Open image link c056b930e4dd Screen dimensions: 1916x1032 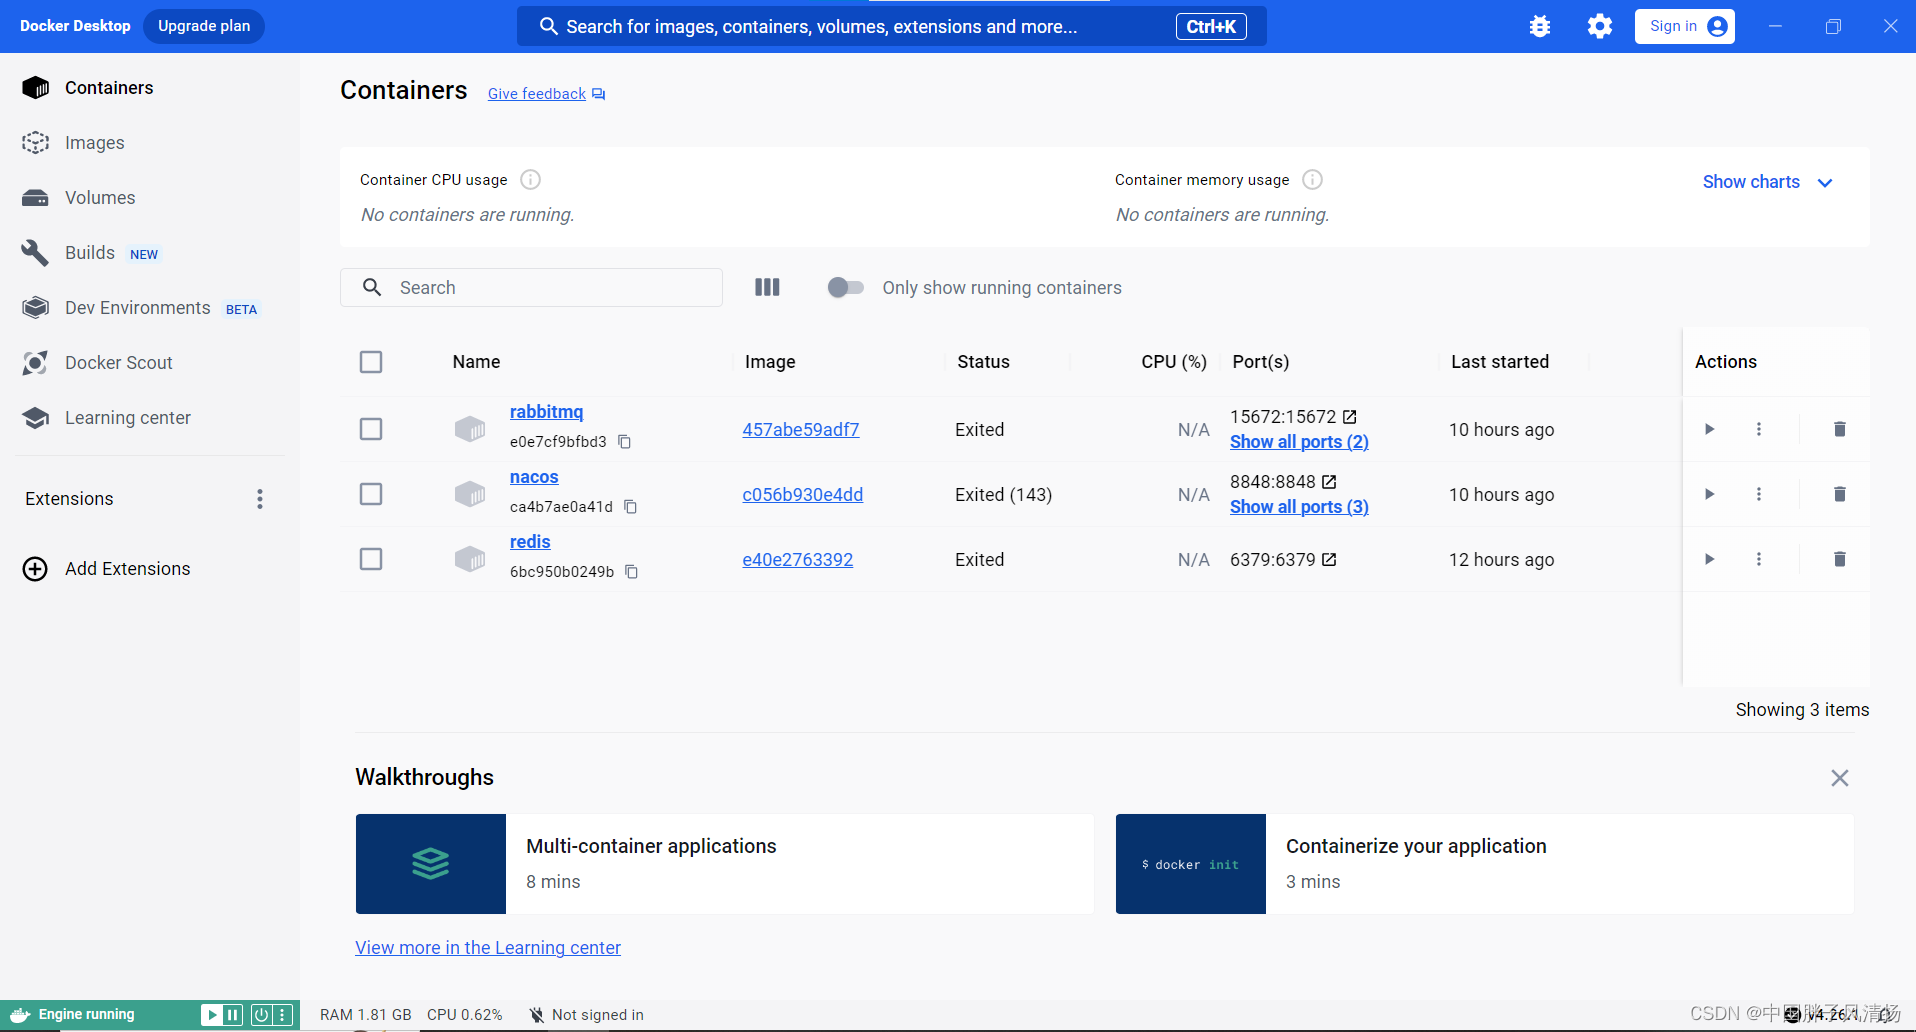pyautogui.click(x=803, y=495)
